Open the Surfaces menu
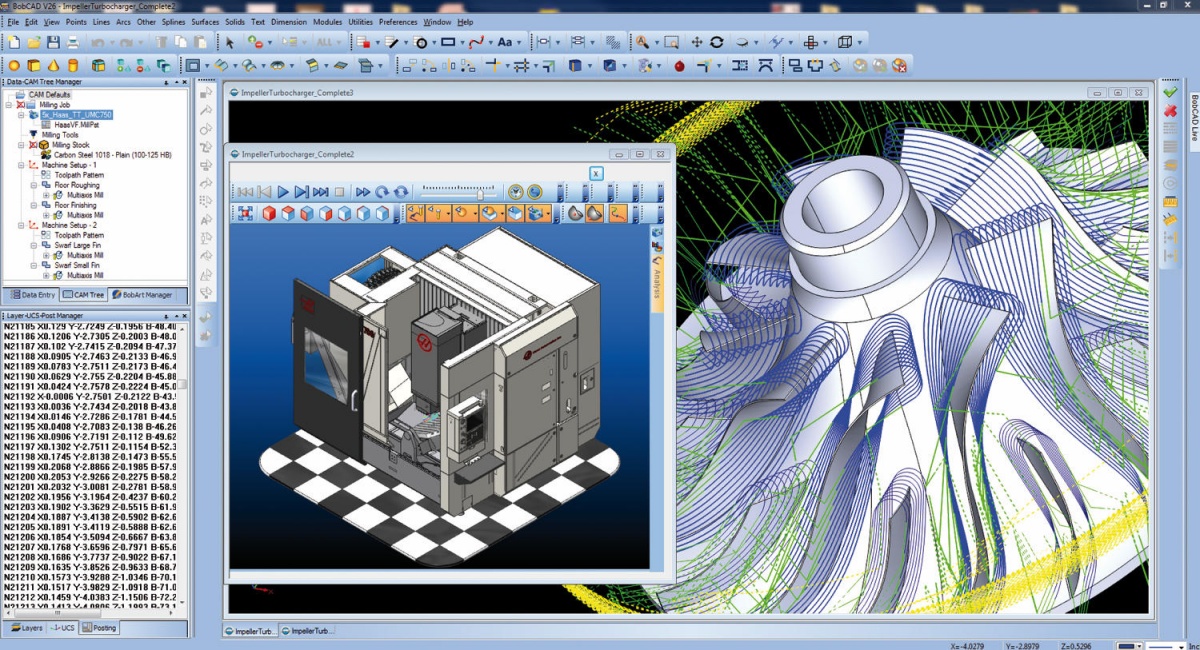This screenshot has height=650, width=1200. pyautogui.click(x=205, y=21)
